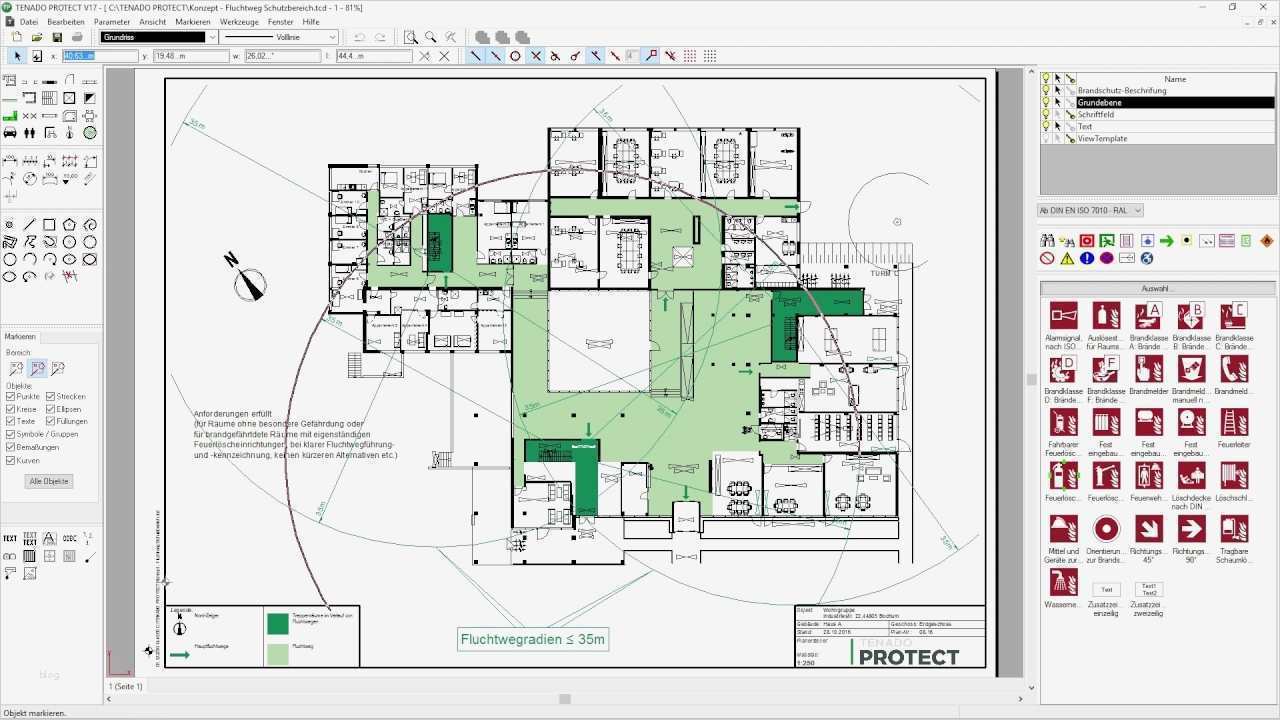Image resolution: width=1280 pixels, height=720 pixels.
Task: Open the Parameter menu
Action: pyautogui.click(x=112, y=21)
